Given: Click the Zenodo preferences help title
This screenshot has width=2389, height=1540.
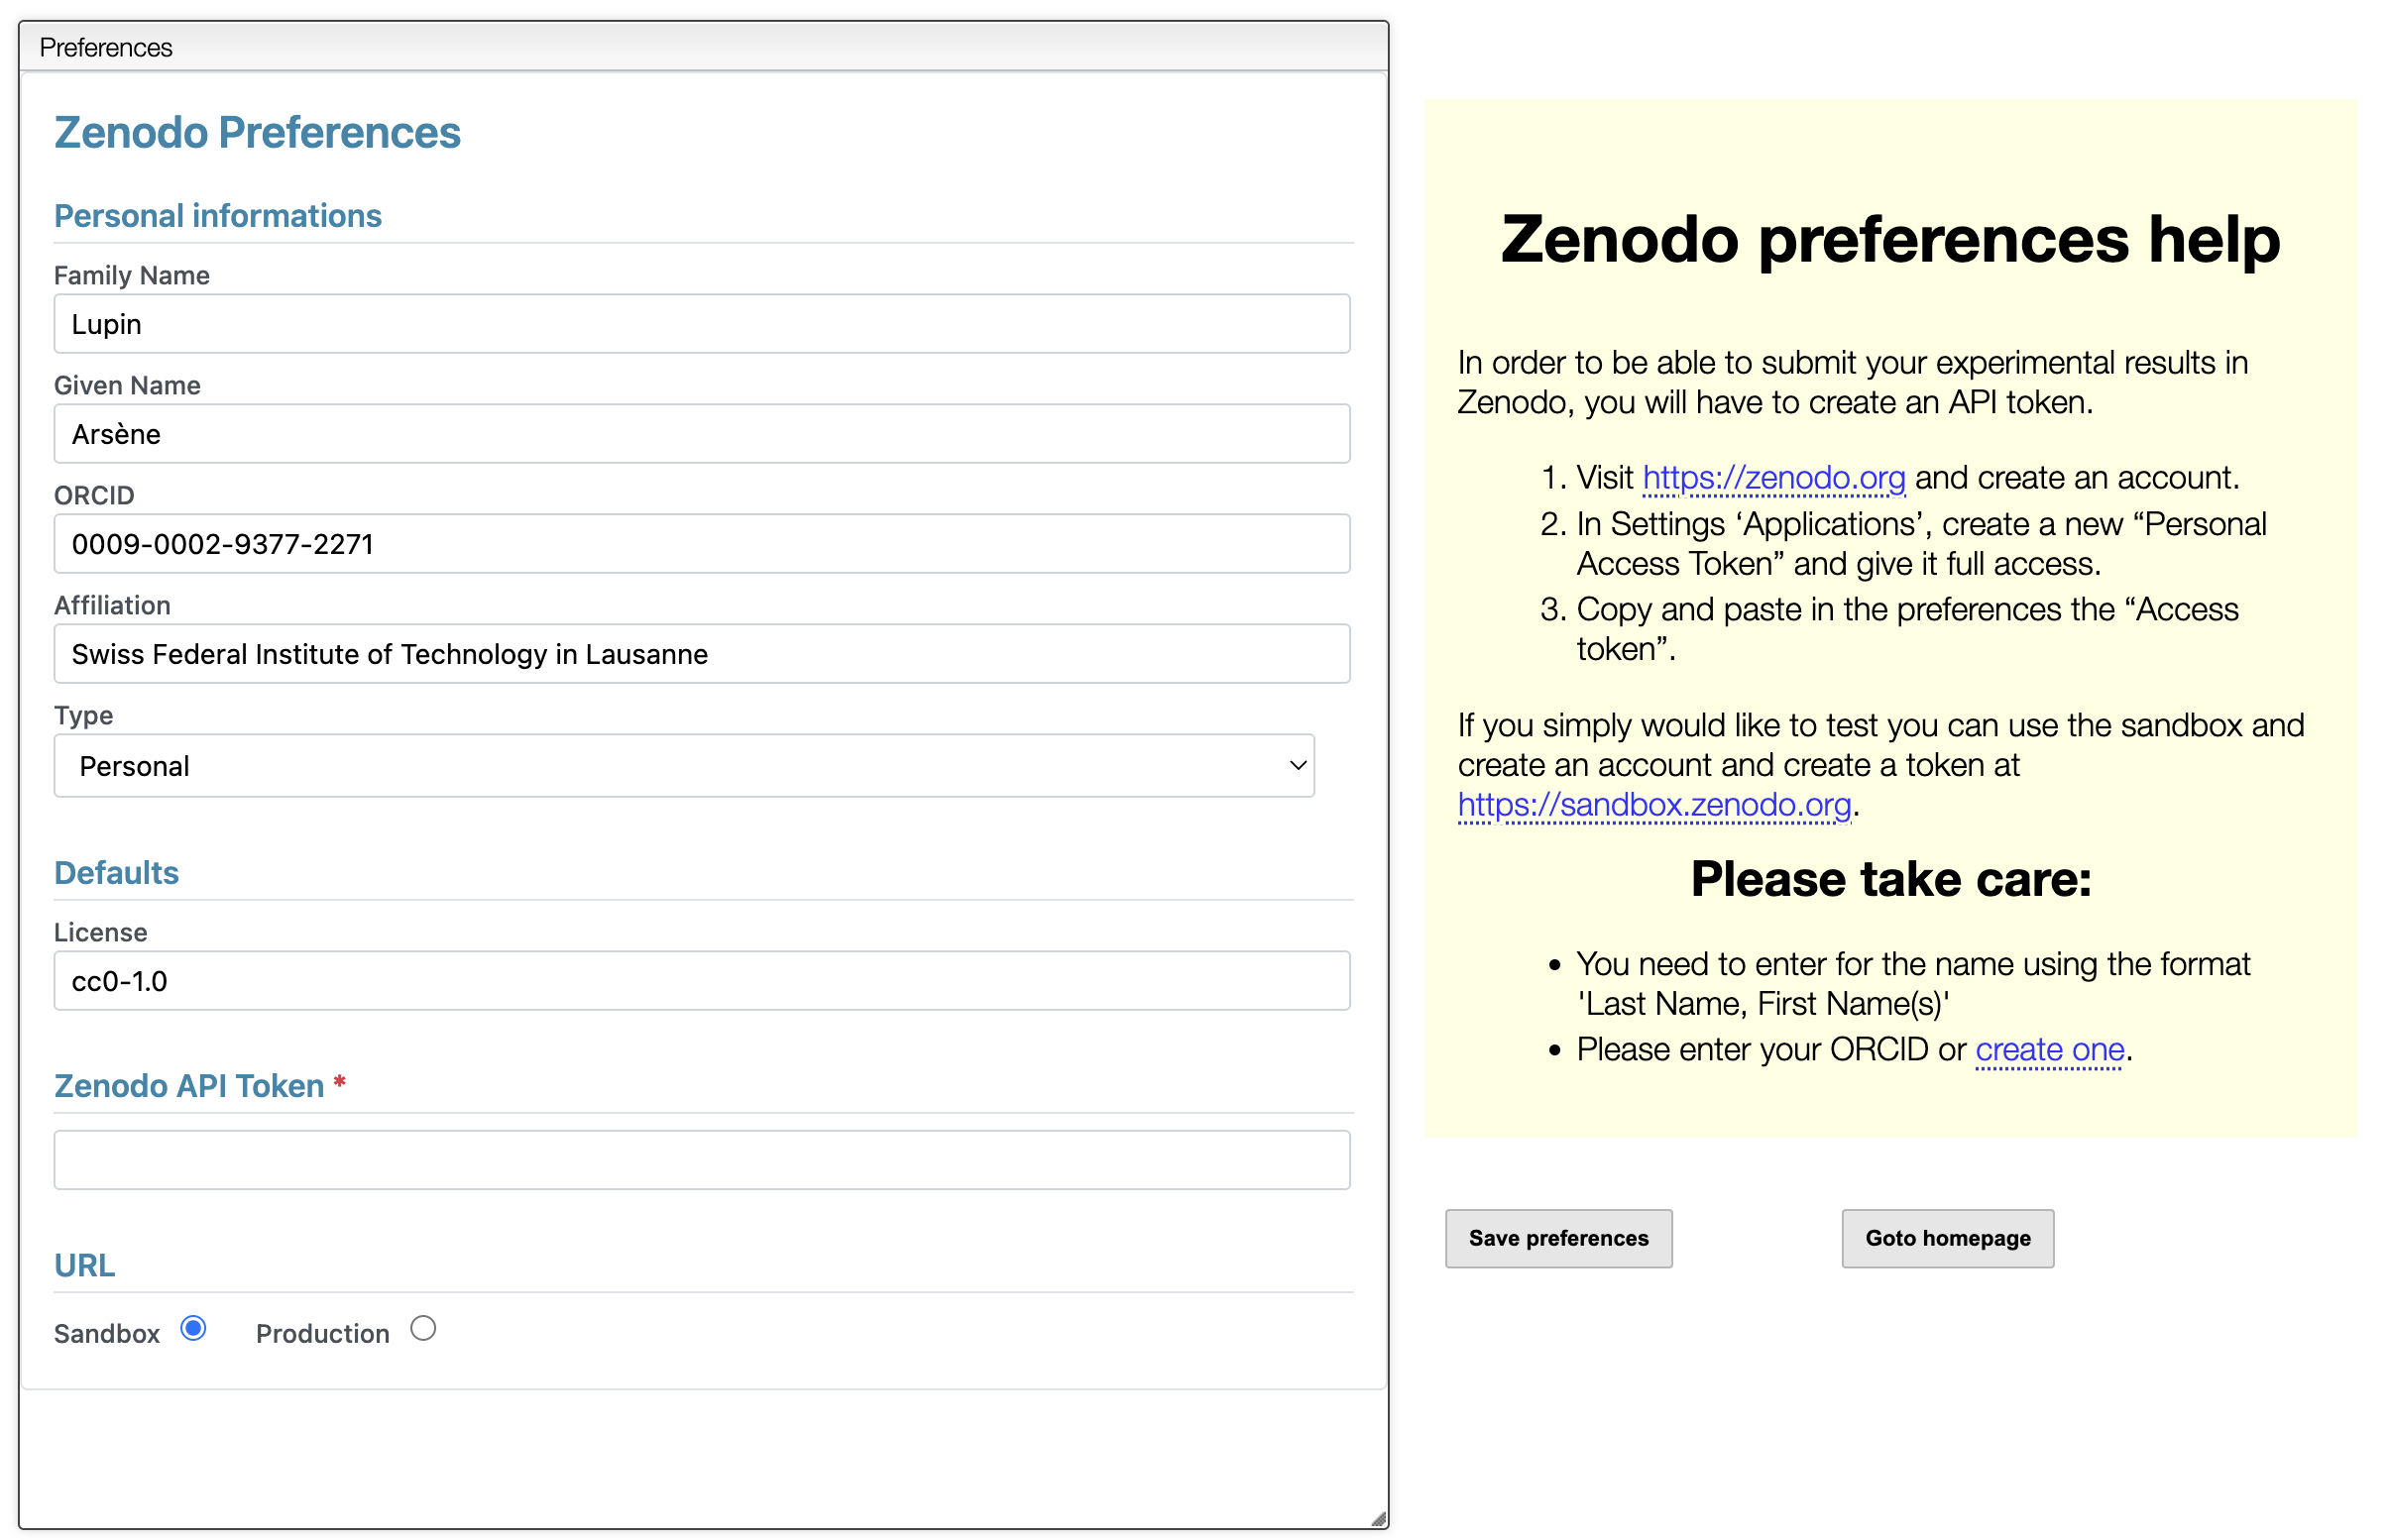Looking at the screenshot, I should click(x=1892, y=240).
